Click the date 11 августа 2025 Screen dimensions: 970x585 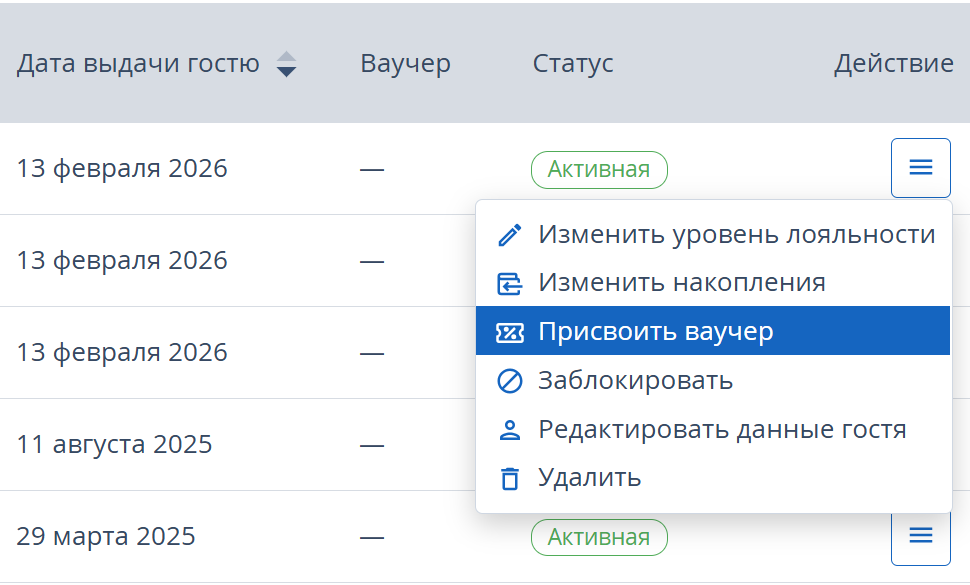[x=114, y=445]
